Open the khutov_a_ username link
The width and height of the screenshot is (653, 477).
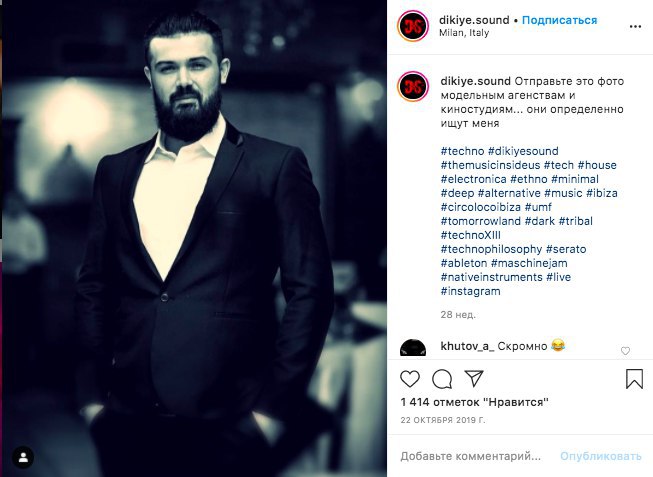pos(467,346)
